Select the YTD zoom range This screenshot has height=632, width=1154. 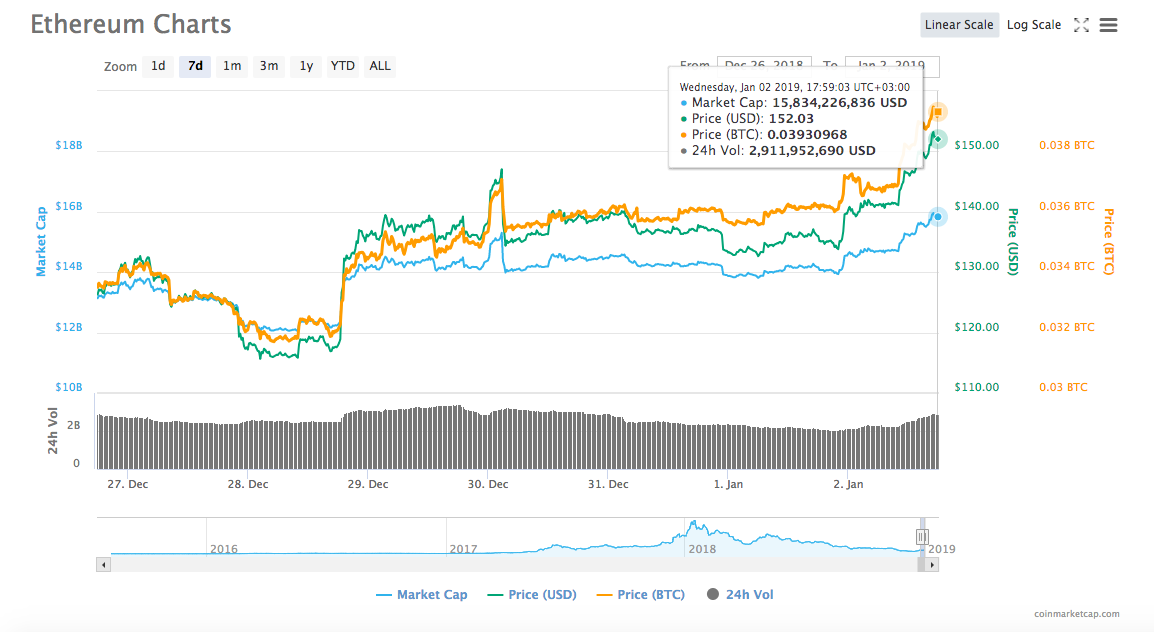coord(342,66)
